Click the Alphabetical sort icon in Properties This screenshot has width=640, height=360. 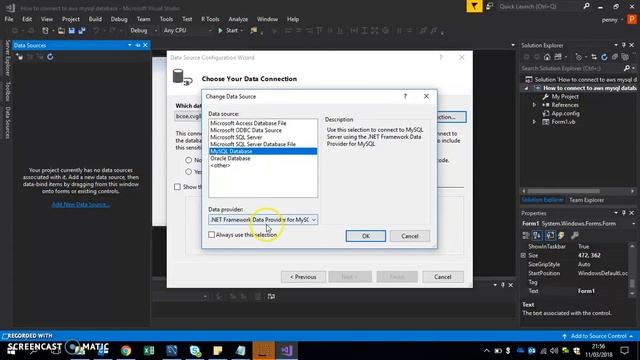[537, 235]
